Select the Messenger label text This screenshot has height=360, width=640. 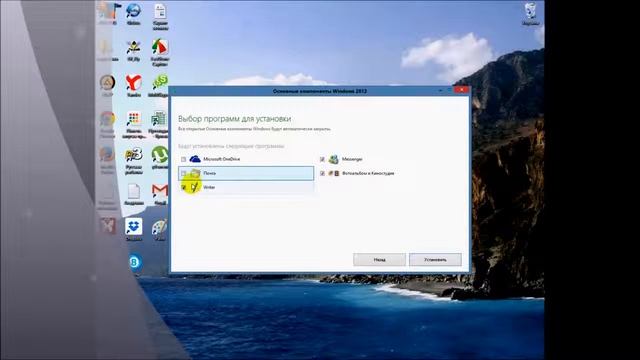[352, 159]
